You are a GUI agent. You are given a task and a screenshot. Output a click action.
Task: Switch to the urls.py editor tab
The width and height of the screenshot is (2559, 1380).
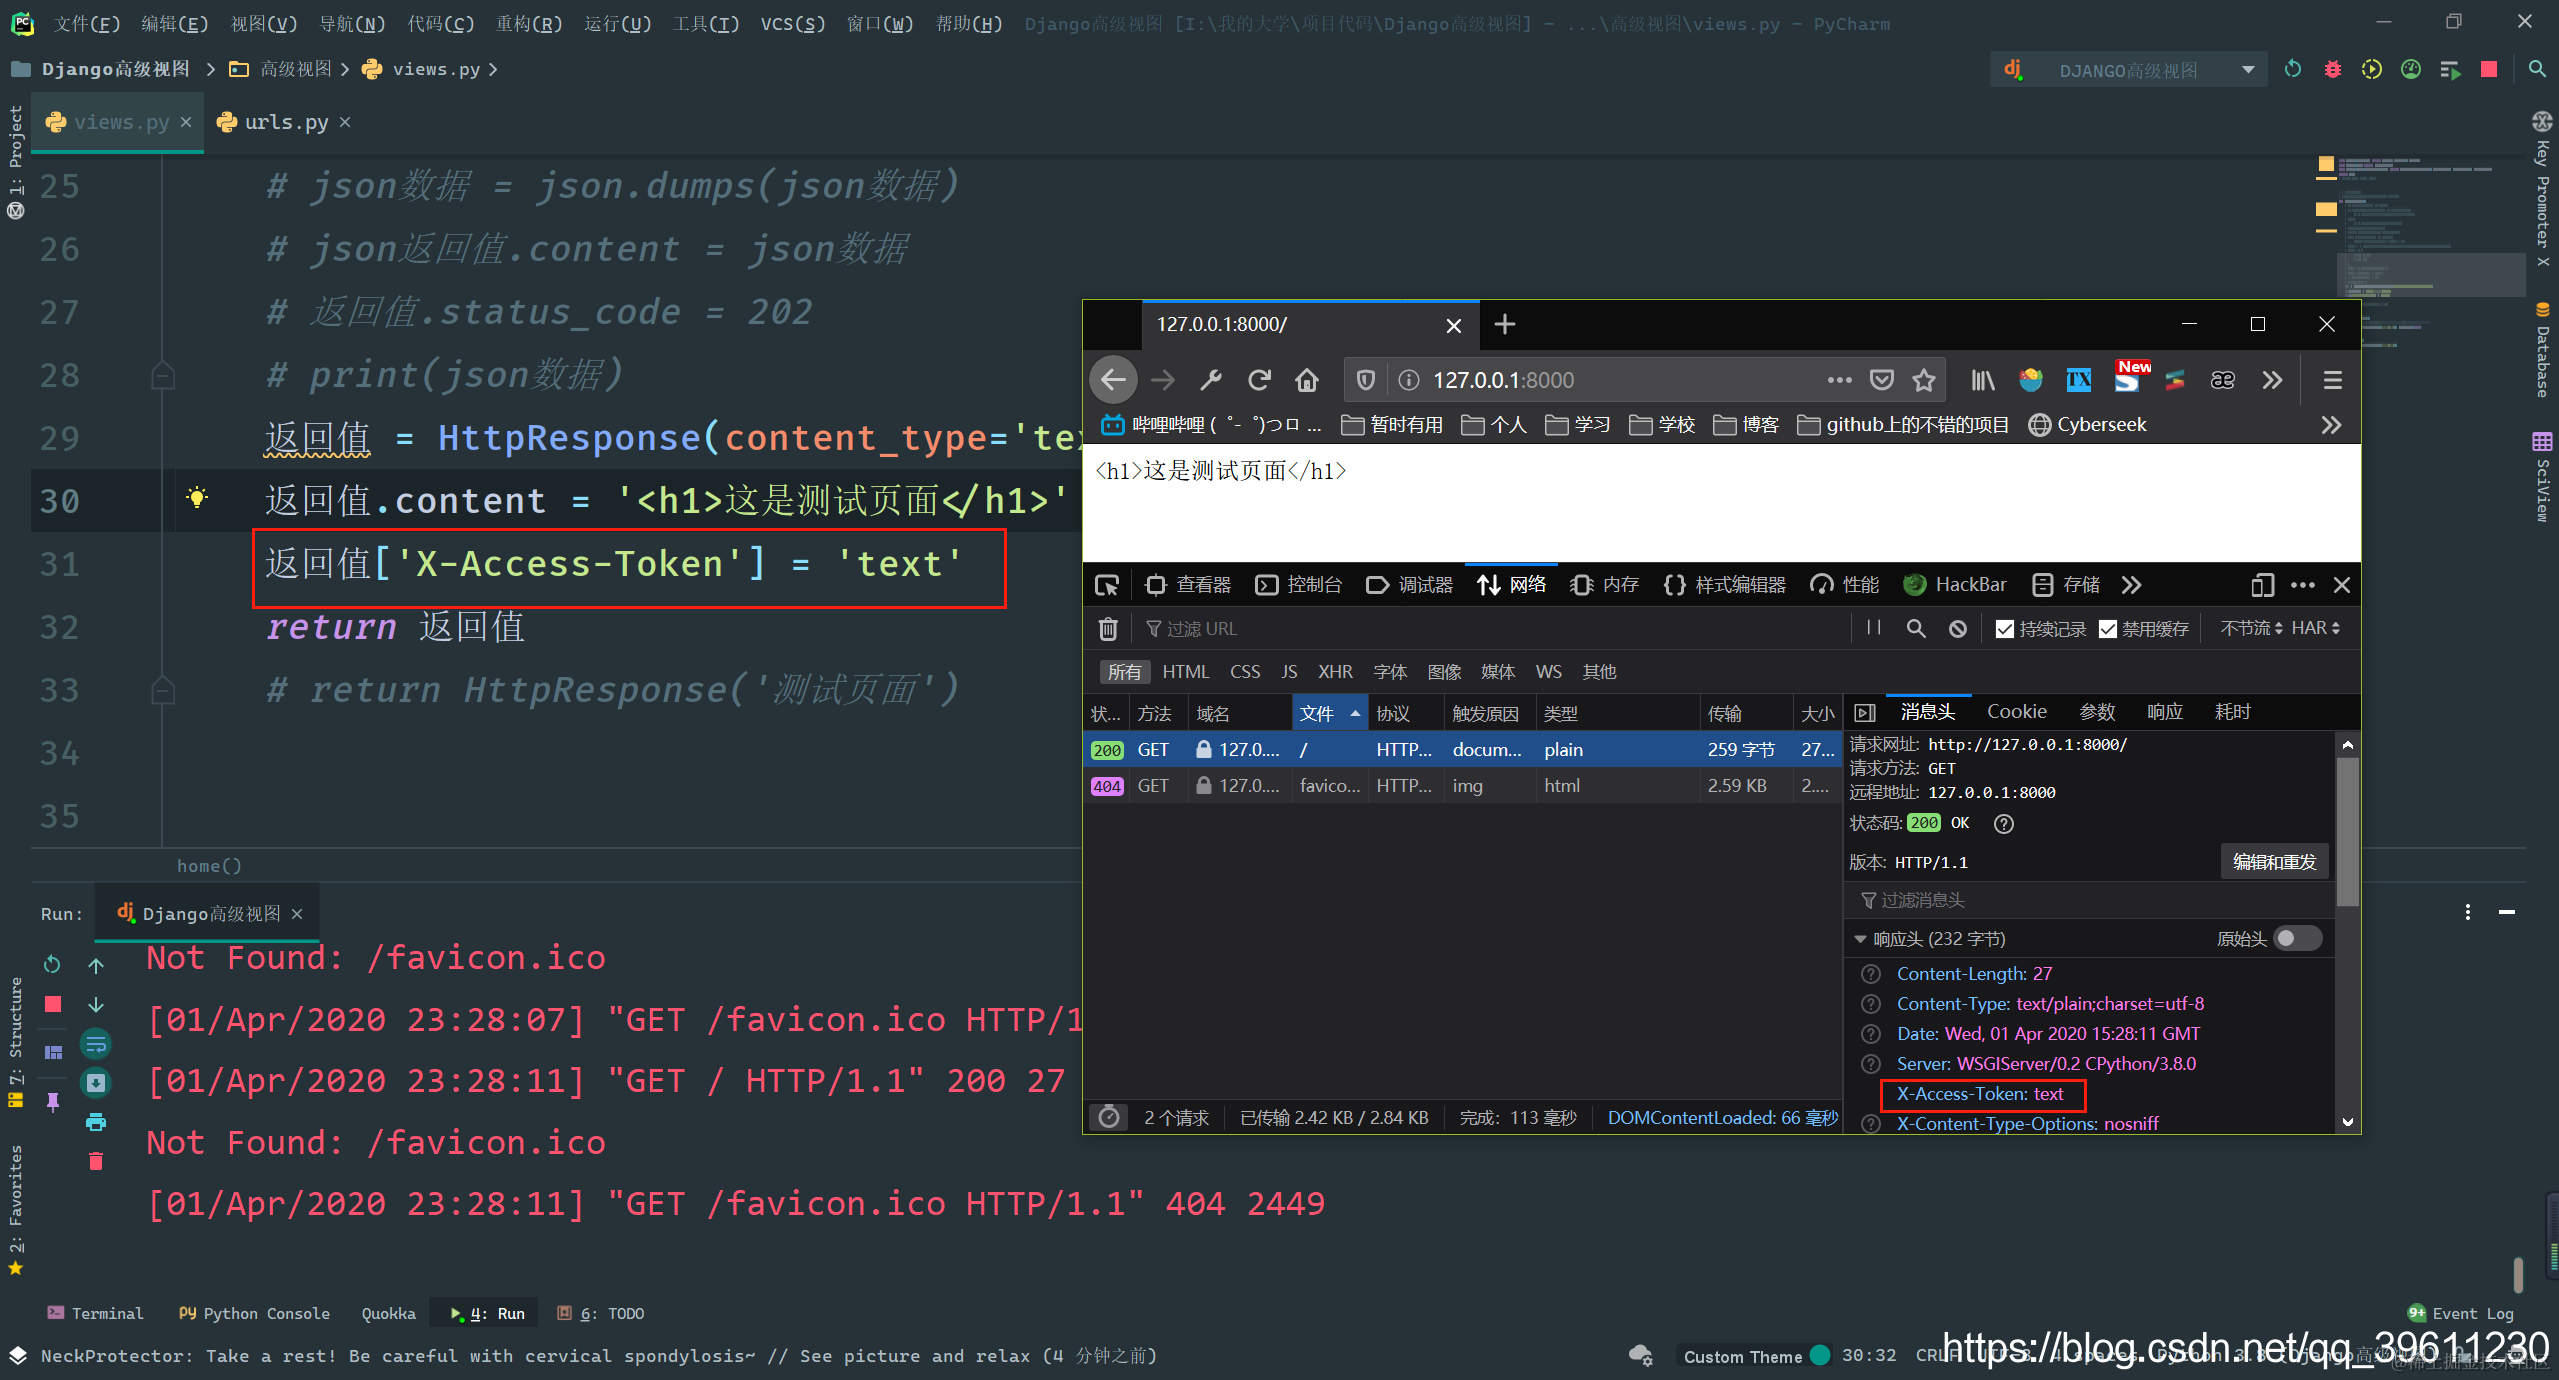point(286,122)
